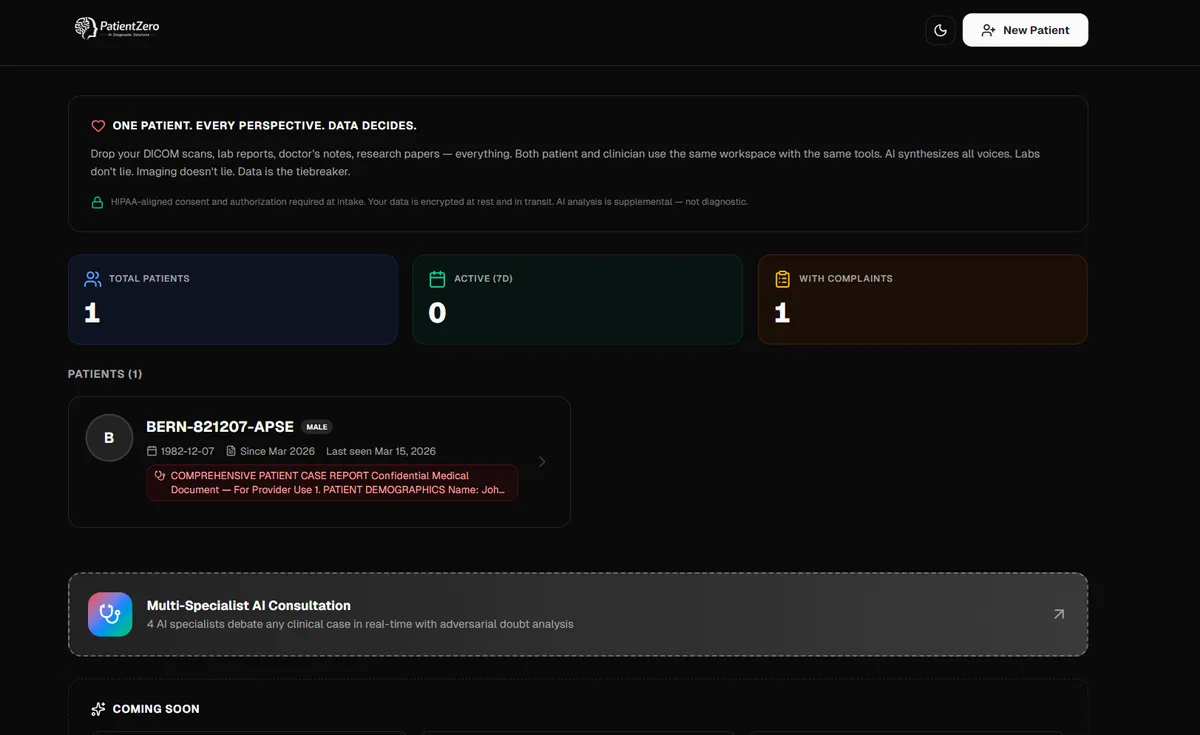Click the colorful stethoscope consultation icon
This screenshot has height=735, width=1200.
[110, 615]
